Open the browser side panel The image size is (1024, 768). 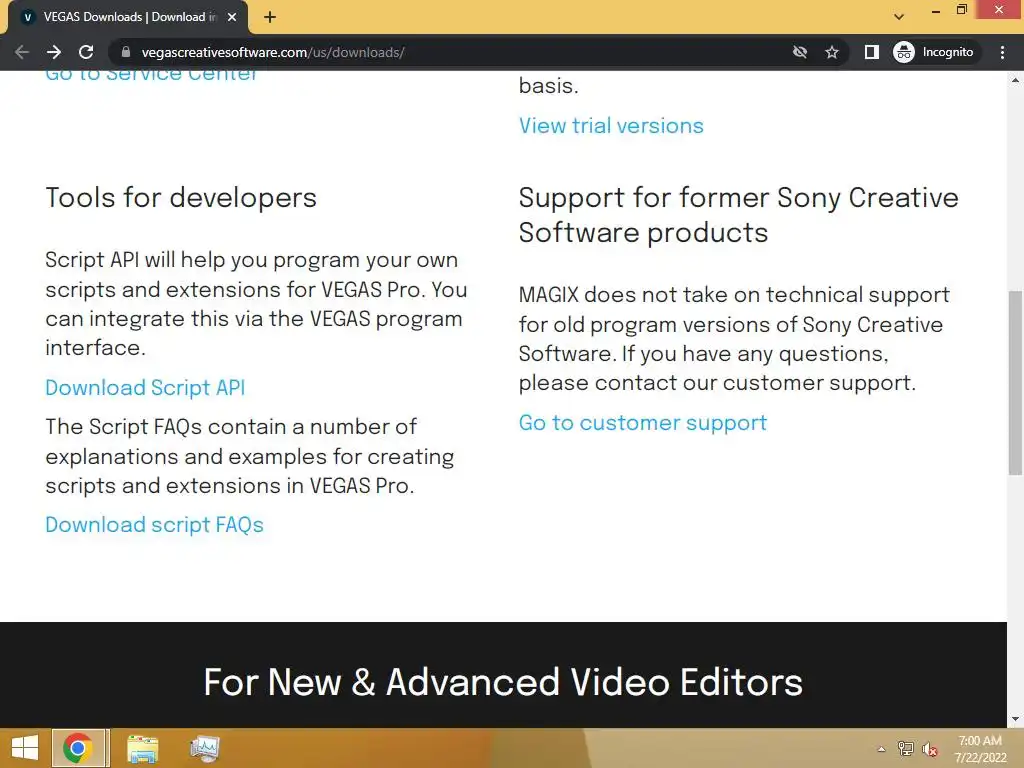pos(871,52)
